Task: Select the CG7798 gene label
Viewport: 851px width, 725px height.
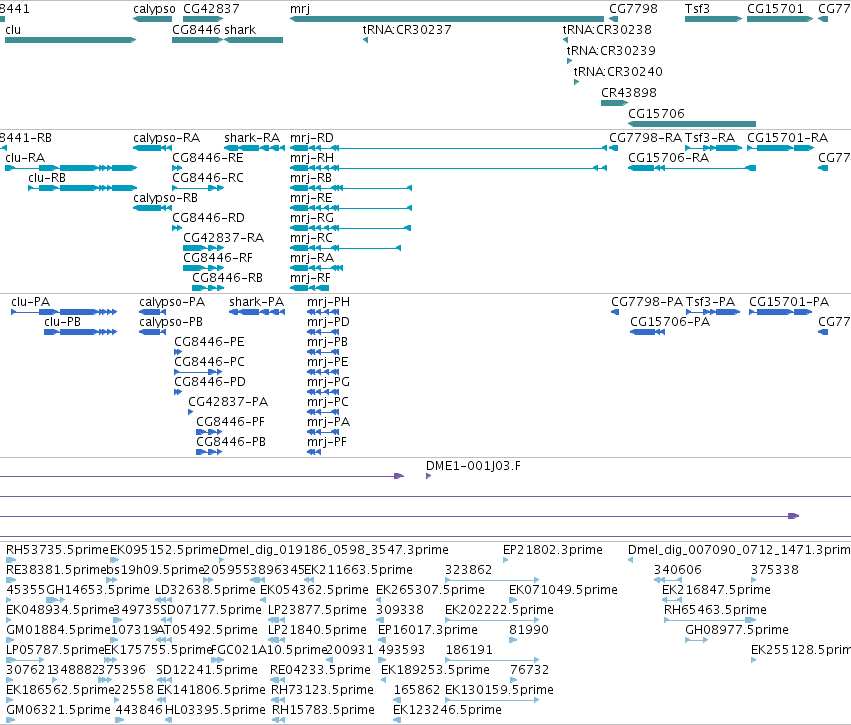Action: pyautogui.click(x=633, y=9)
